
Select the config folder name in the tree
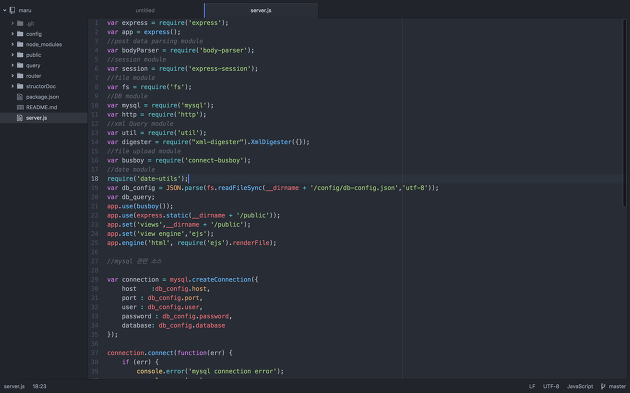click(x=34, y=34)
